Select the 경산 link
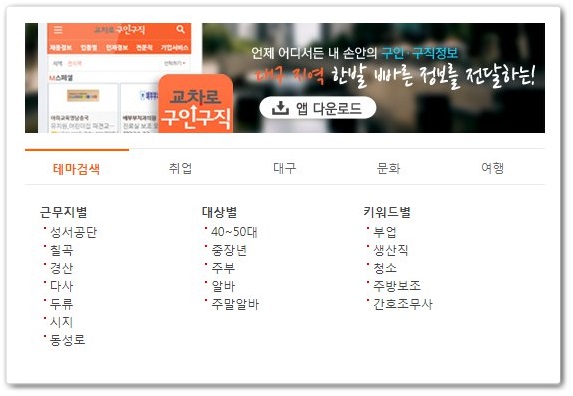573x396 pixels. point(61,268)
